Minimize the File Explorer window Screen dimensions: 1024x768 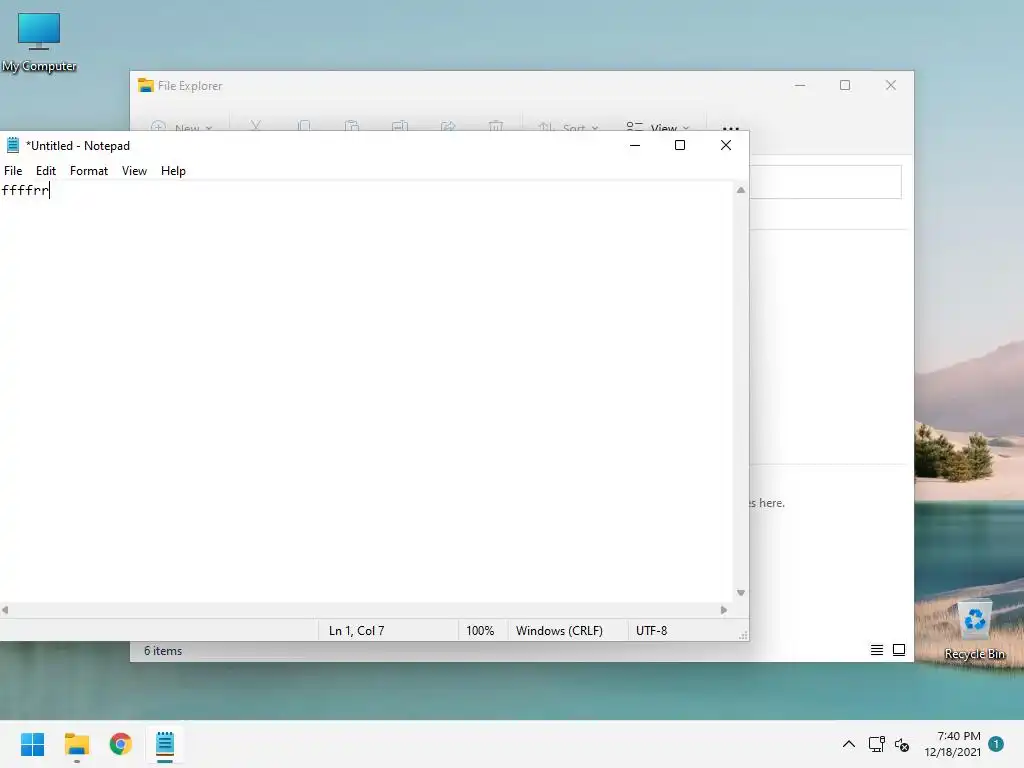(x=800, y=86)
